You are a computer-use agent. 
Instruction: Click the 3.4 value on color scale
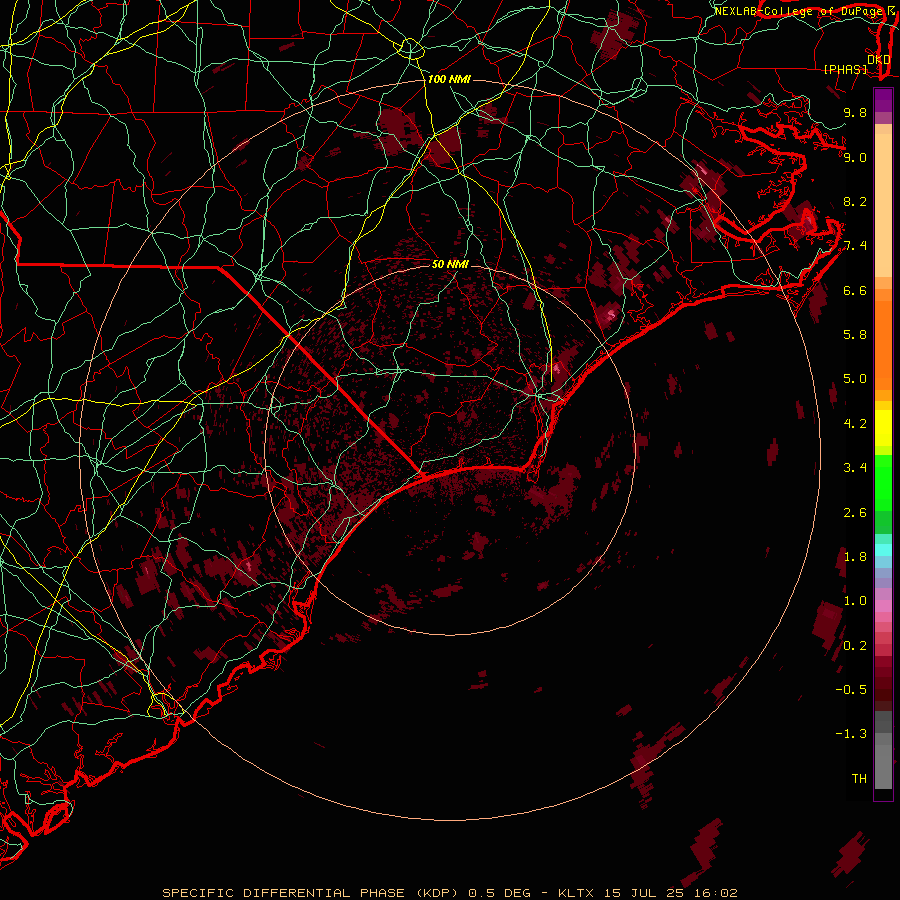click(855, 468)
